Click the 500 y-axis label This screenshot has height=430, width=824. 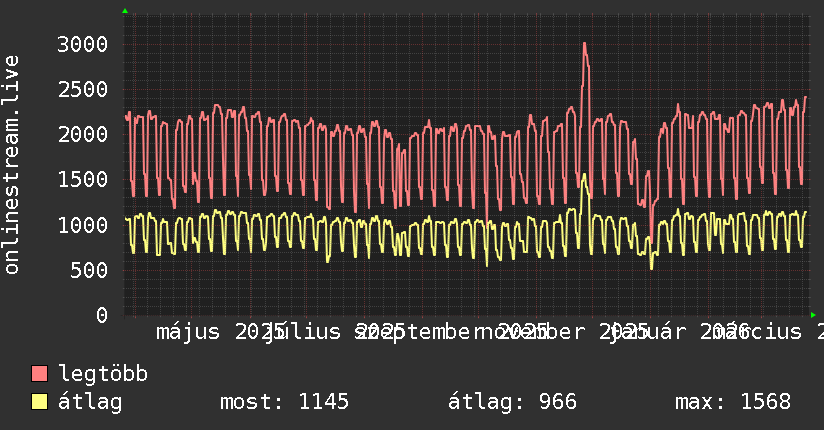pos(89,270)
